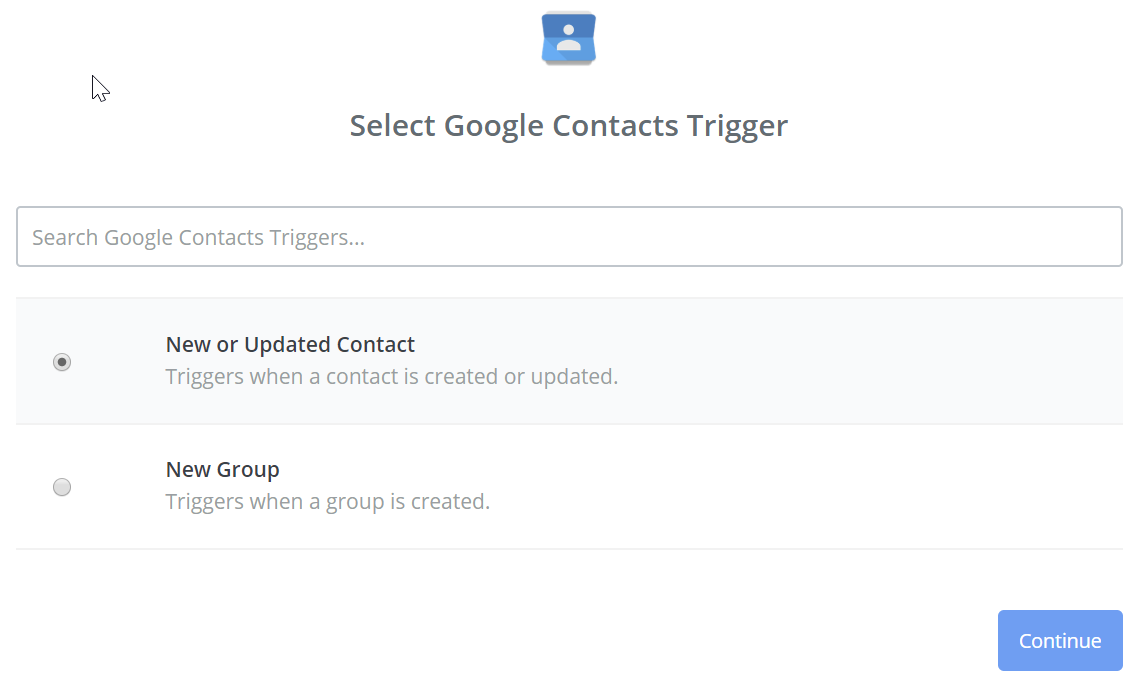Select the New Group radio button
The image size is (1135, 680).
coord(62,487)
